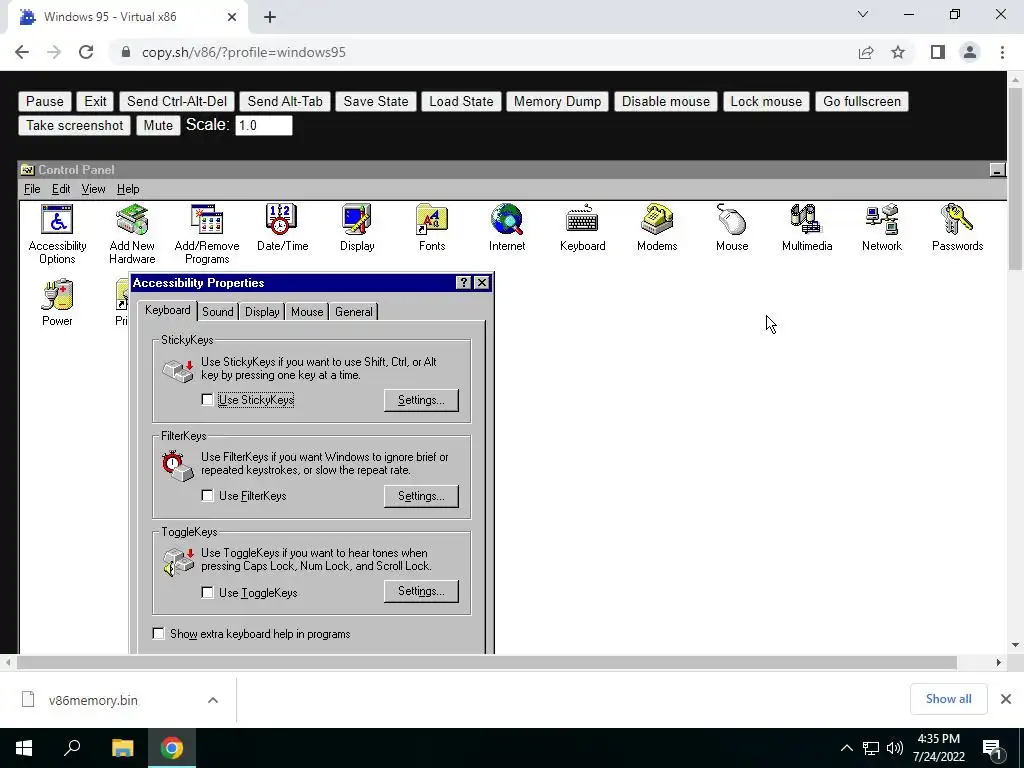The image size is (1024, 768).
Task: Open ToggleKeys Settings button
Action: point(421,591)
